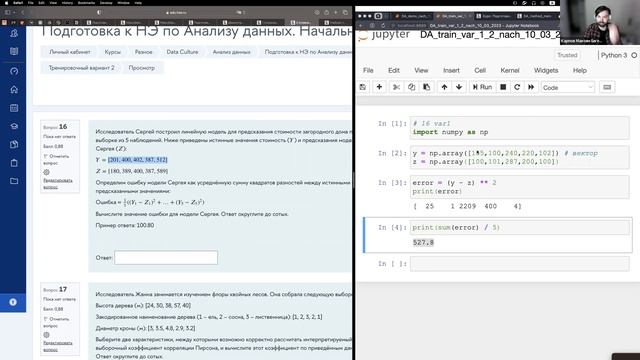Flag question 17 with Отметить вопрос

click(56, 322)
